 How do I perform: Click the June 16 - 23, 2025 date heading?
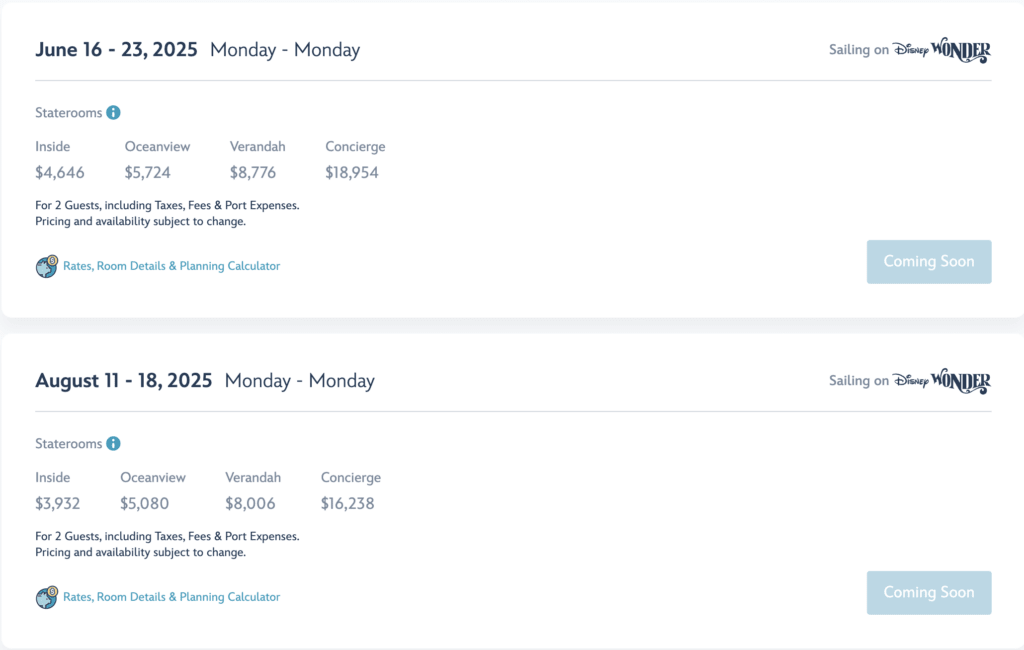(117, 50)
